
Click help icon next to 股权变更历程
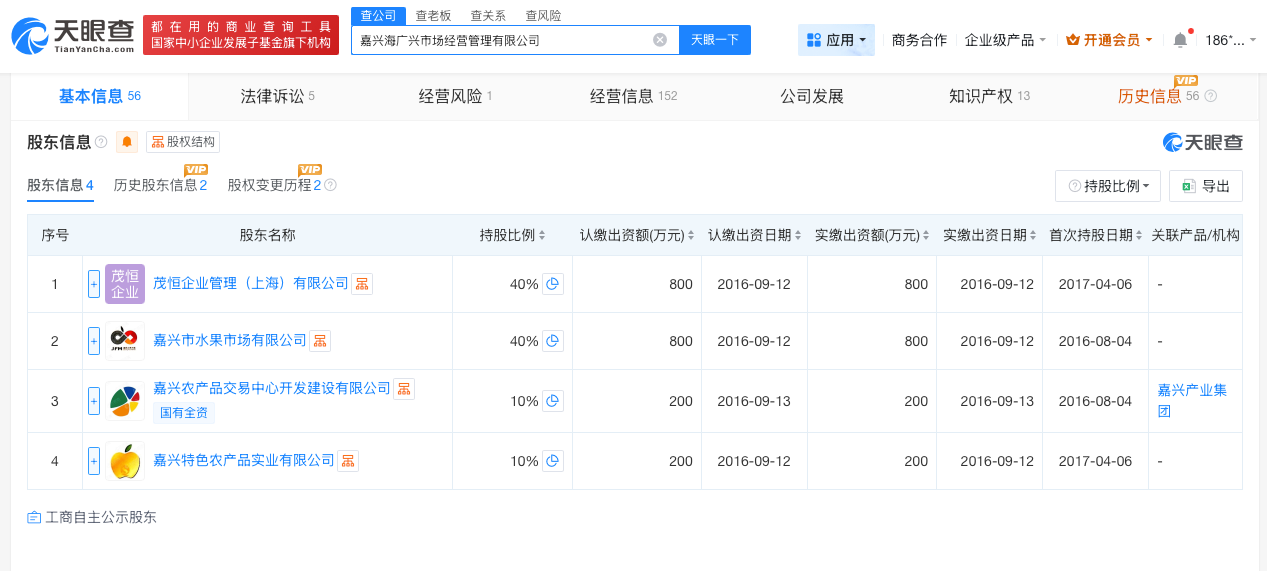tap(331, 185)
